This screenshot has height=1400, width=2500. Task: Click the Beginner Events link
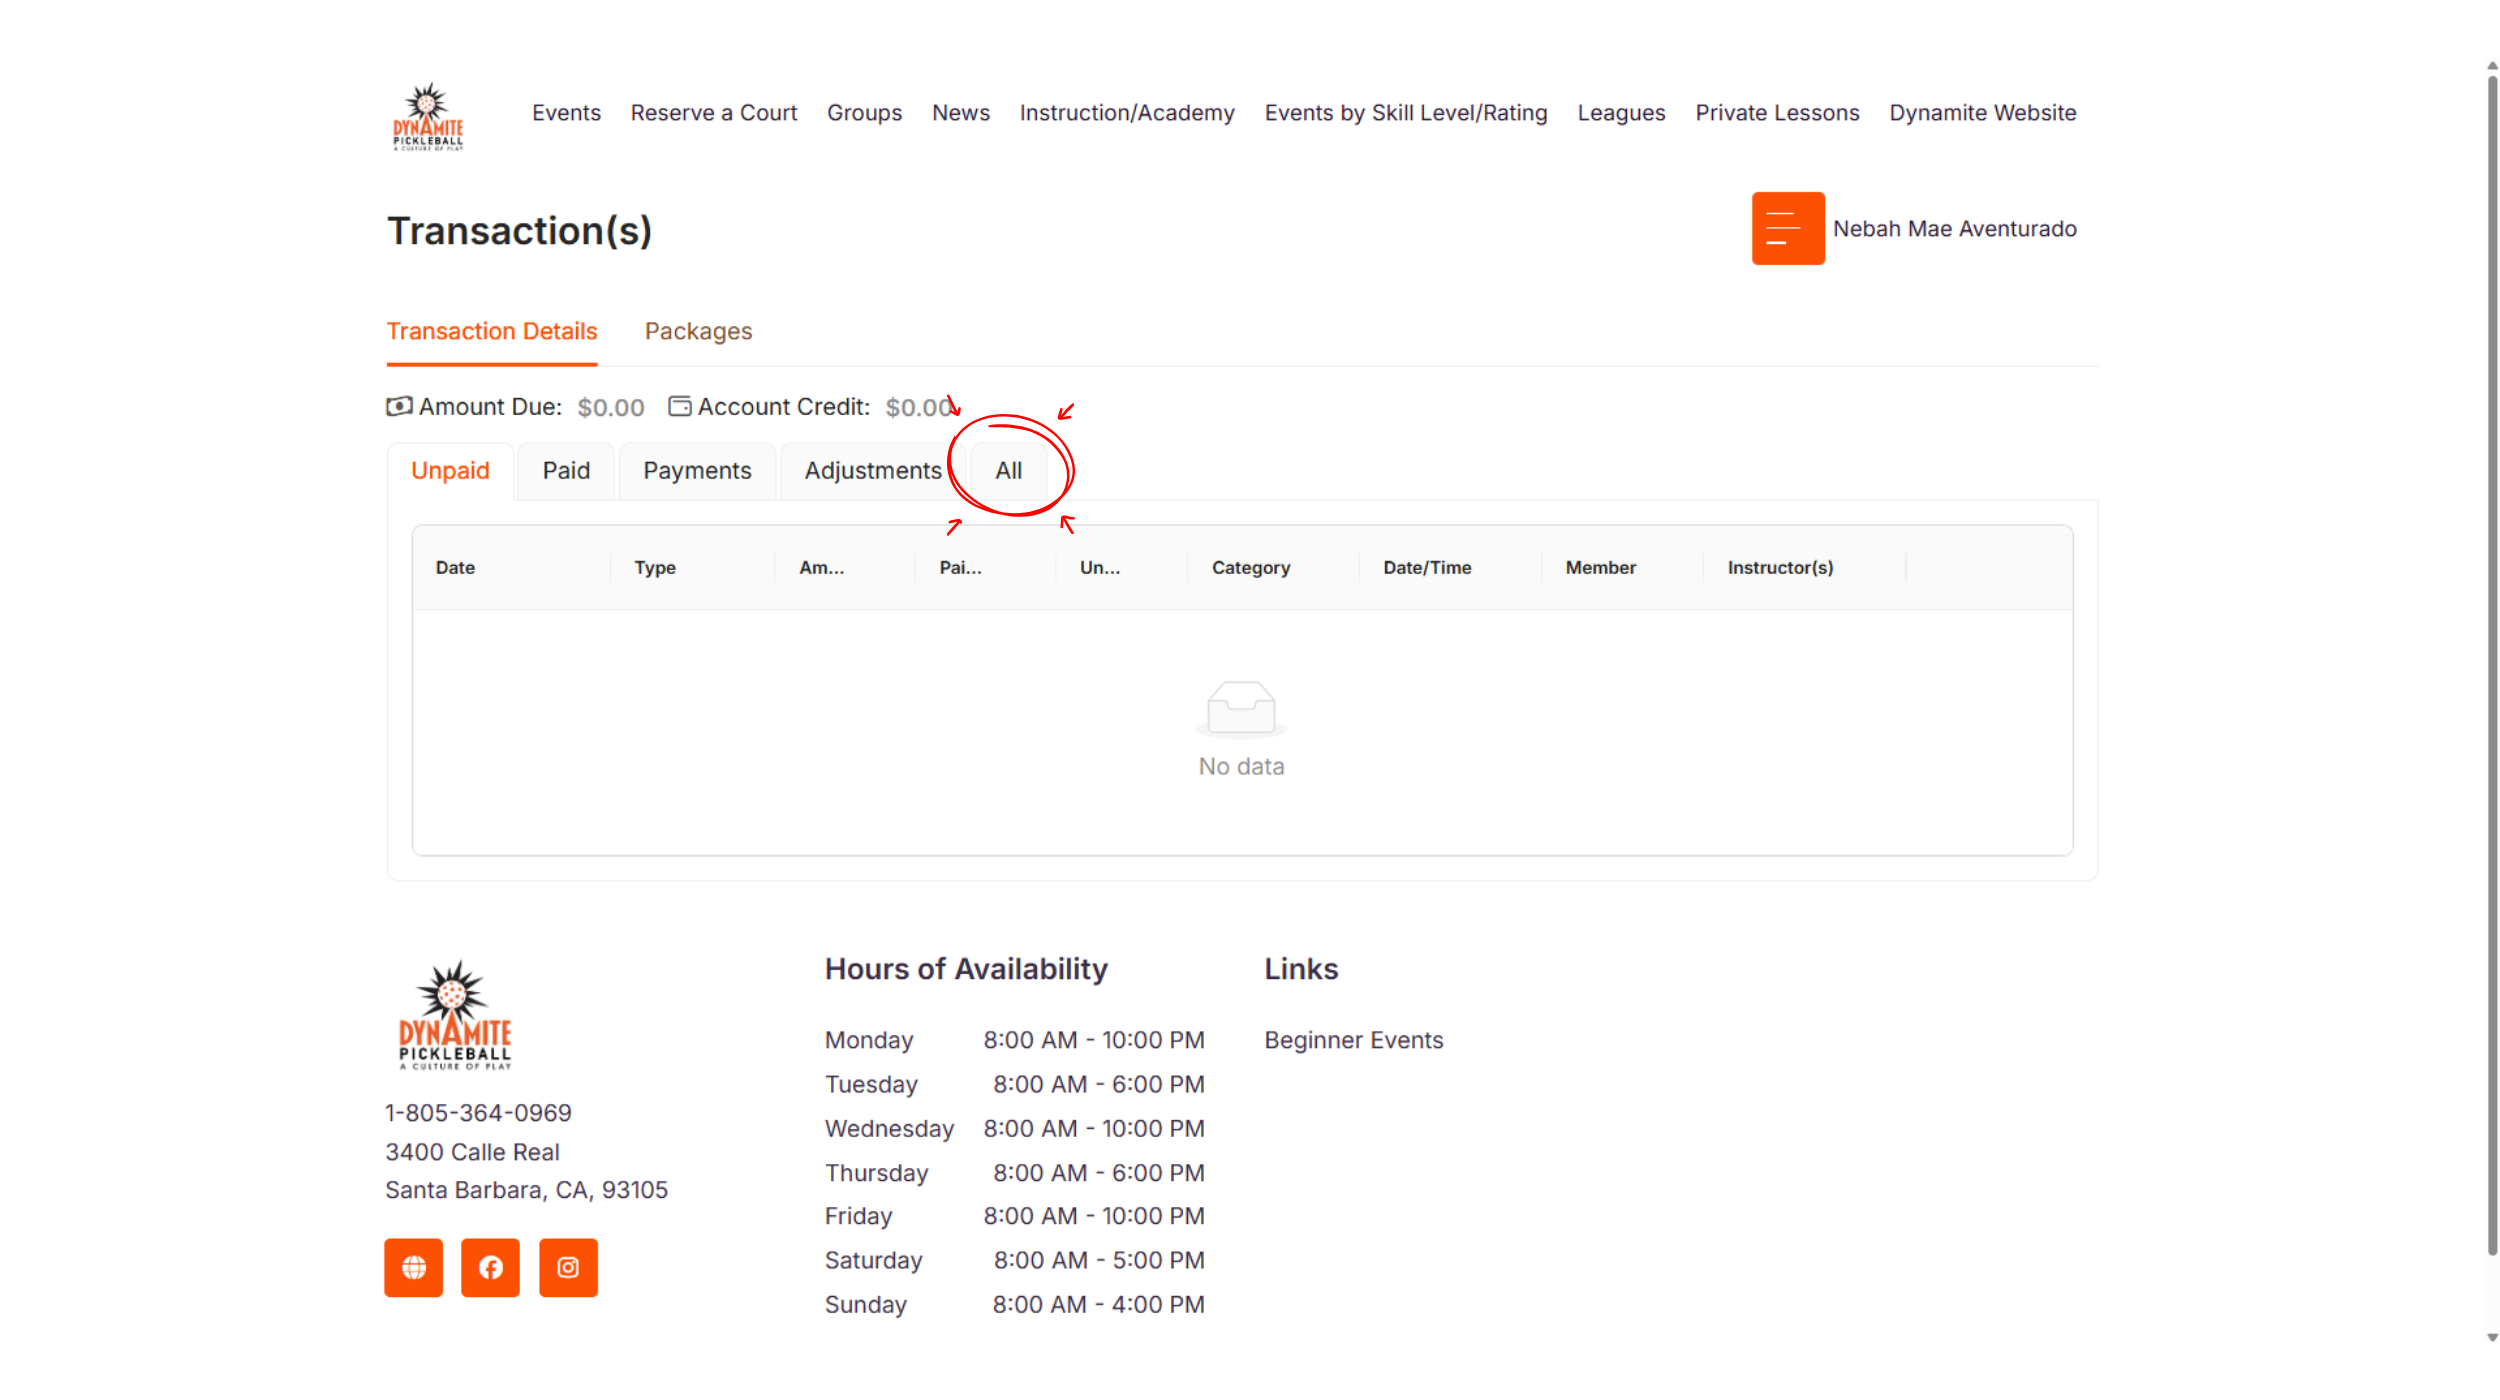click(x=1353, y=1040)
